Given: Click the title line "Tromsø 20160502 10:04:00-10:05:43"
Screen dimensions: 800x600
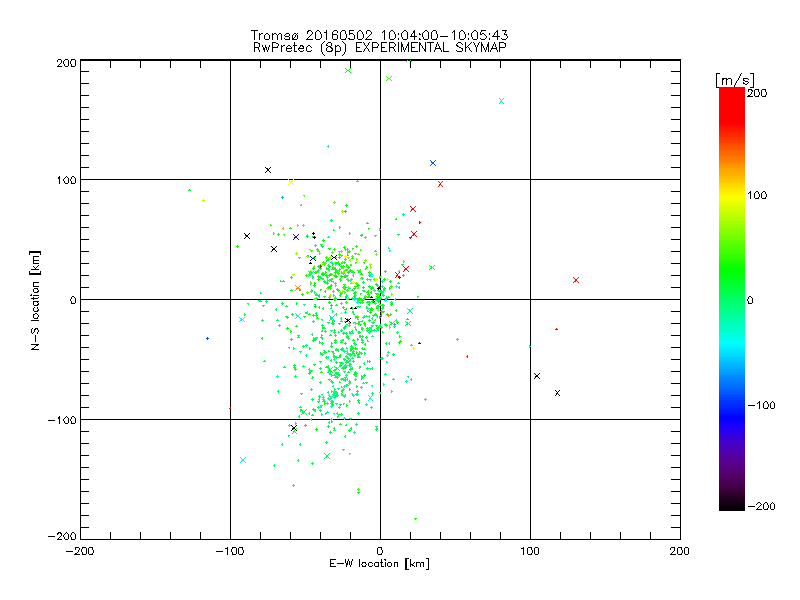Looking at the screenshot, I should click(x=379, y=35).
